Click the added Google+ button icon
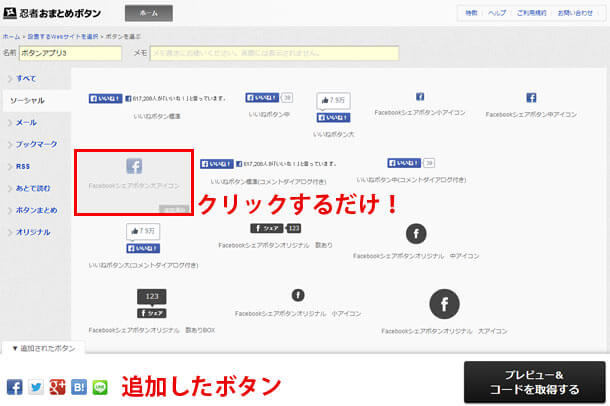Image resolution: width=610 pixels, height=406 pixels. (57, 387)
